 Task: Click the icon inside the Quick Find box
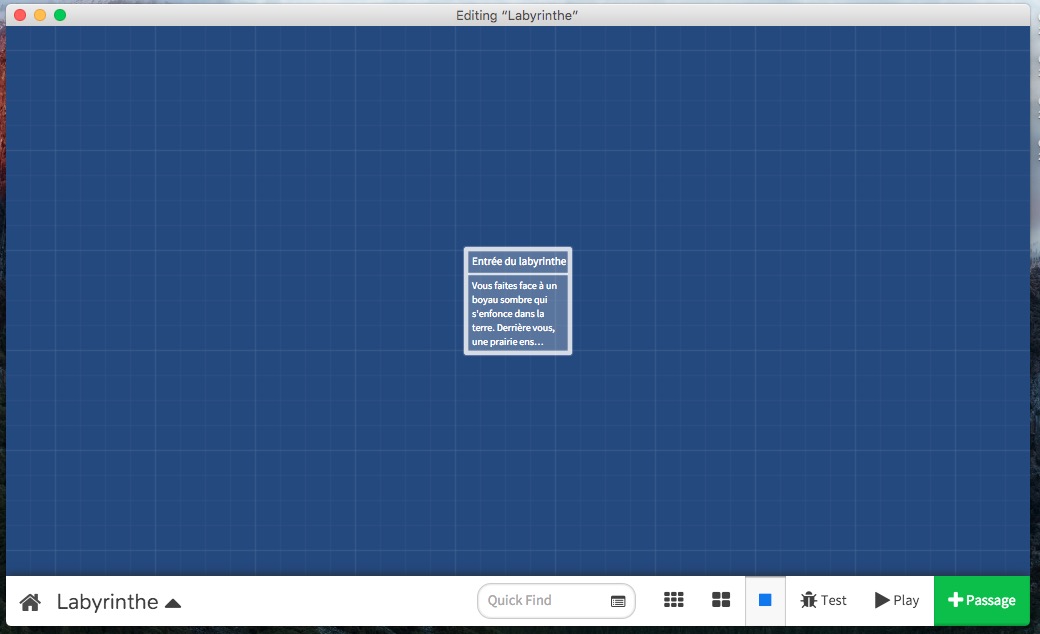(618, 601)
